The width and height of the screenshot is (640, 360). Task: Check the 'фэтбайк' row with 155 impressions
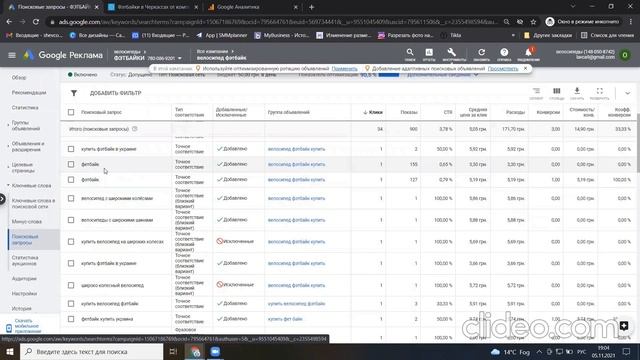71,164
